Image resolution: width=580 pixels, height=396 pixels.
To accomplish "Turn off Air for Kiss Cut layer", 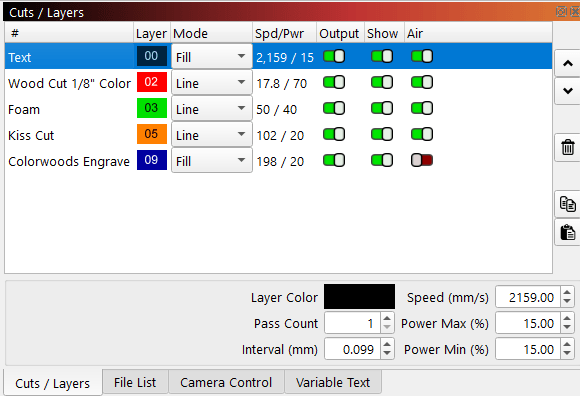I will click(x=422, y=134).
